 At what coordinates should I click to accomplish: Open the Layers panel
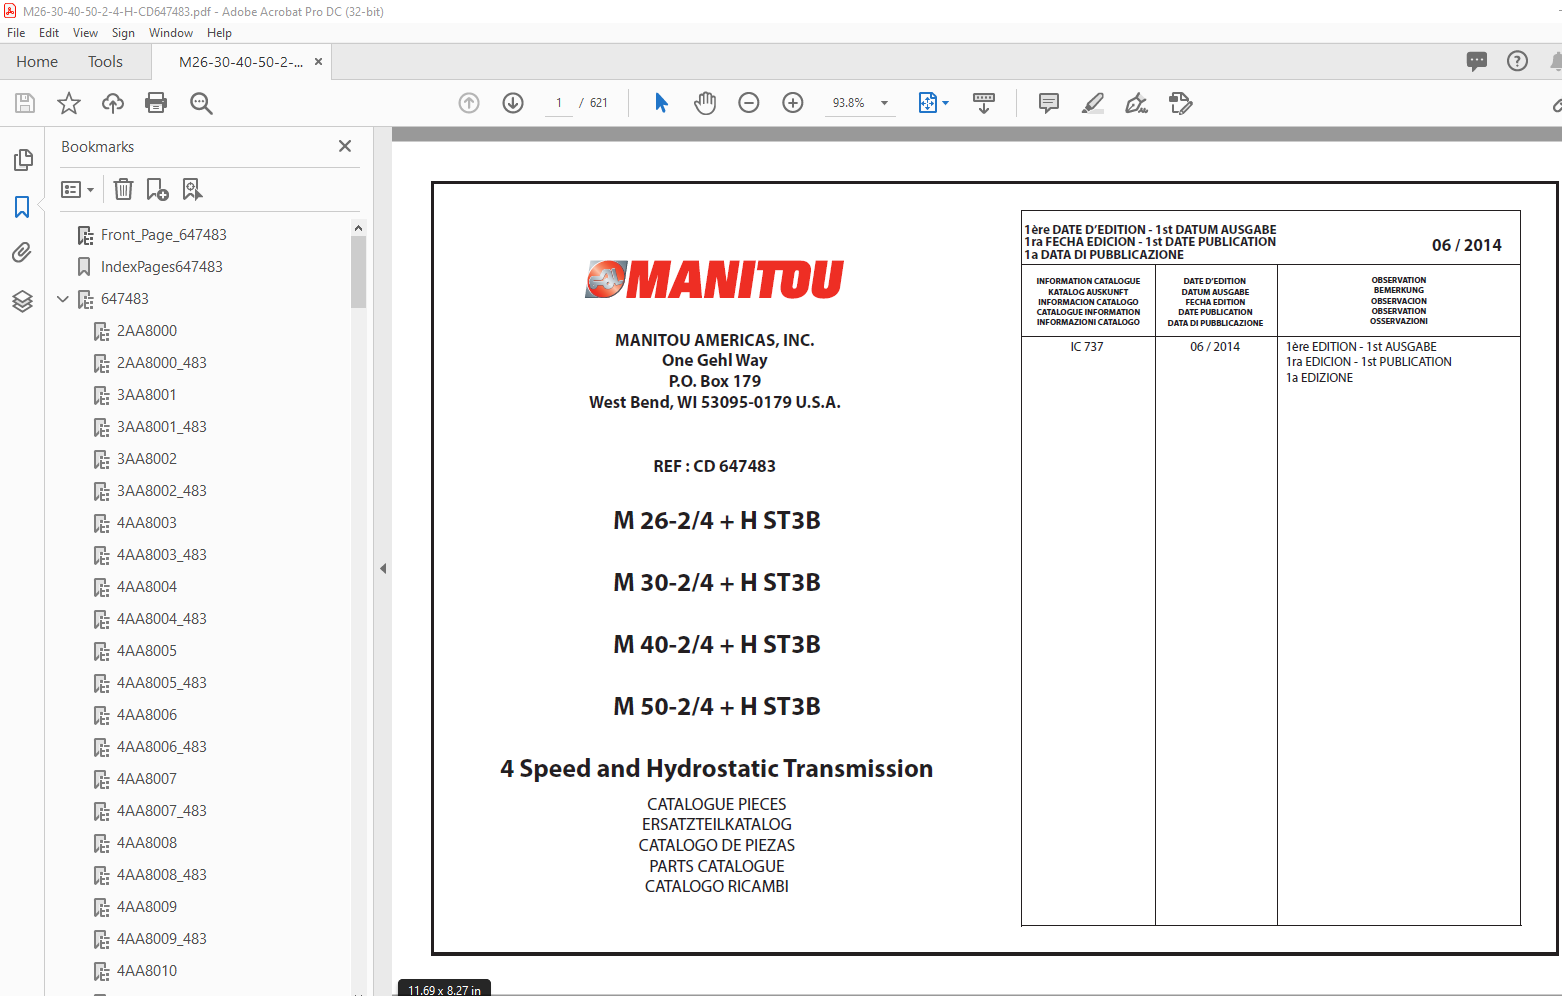pyautogui.click(x=22, y=301)
